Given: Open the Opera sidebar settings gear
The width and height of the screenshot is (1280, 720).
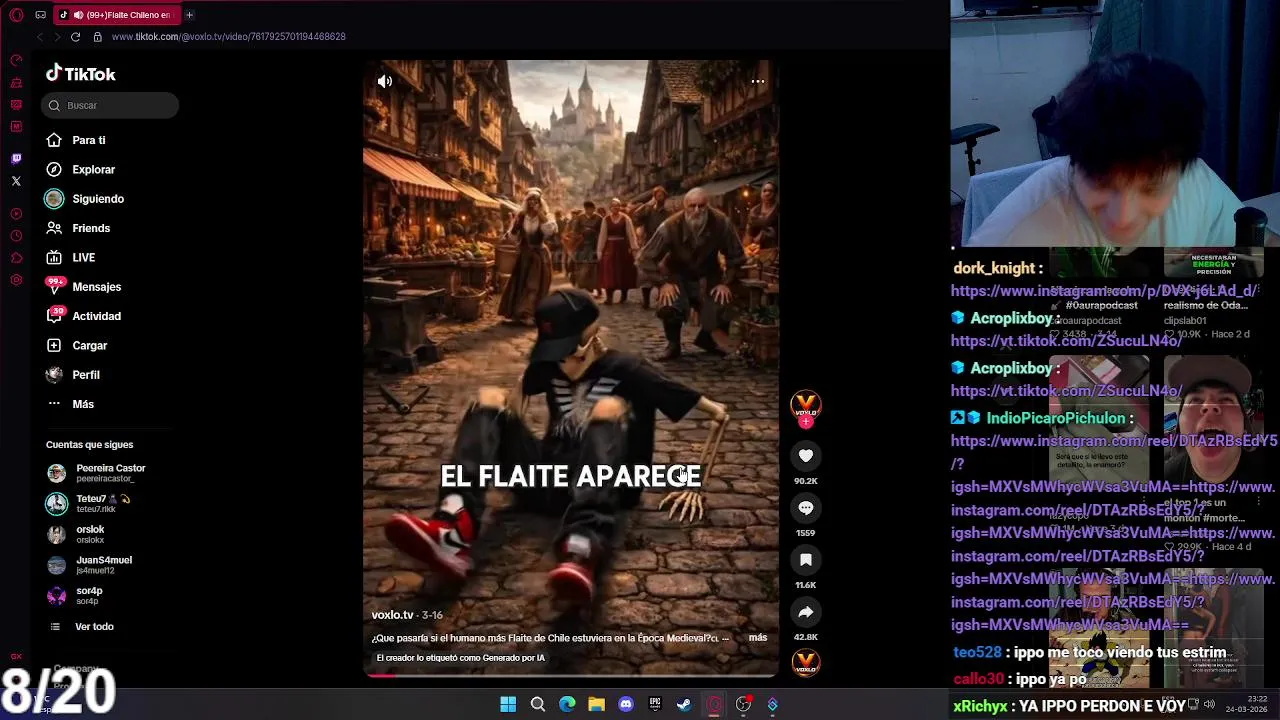Looking at the screenshot, I should click(x=16, y=280).
